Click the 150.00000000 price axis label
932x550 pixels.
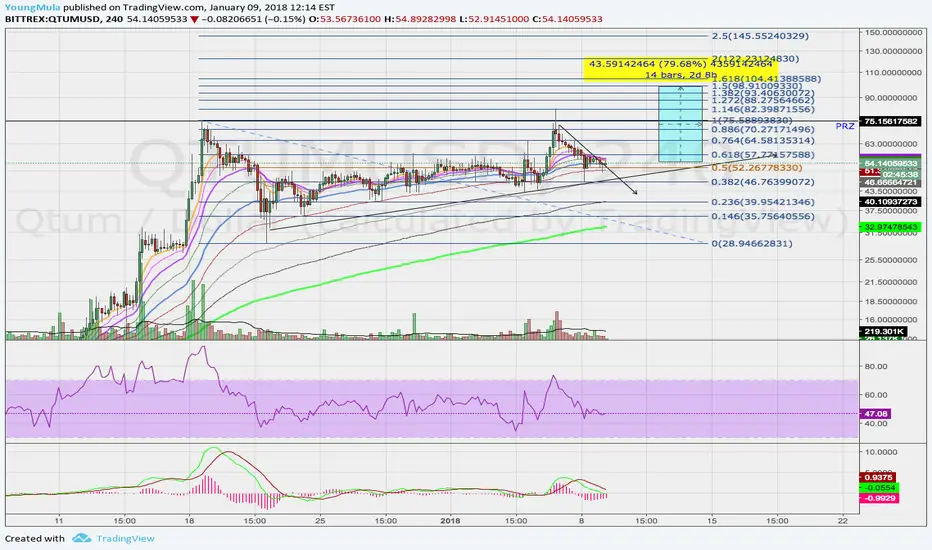(893, 32)
